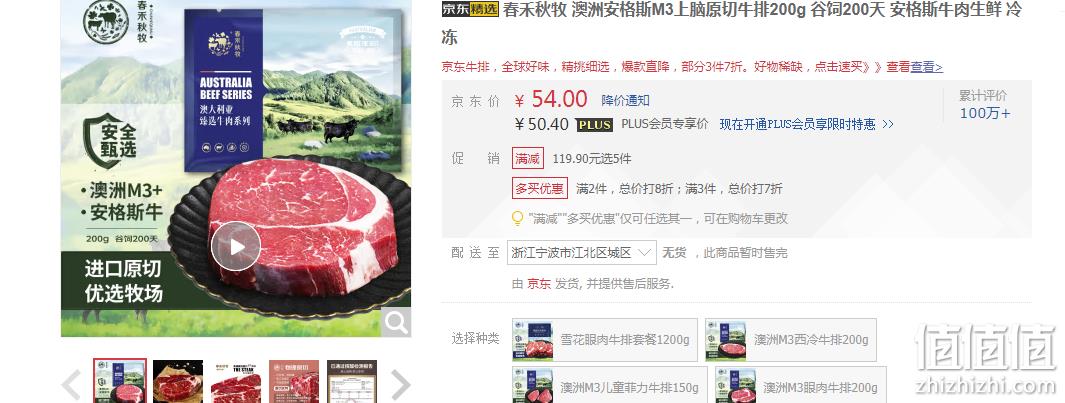Choose the 澳洲M3儿童菲力牛排150g option

tap(609, 385)
